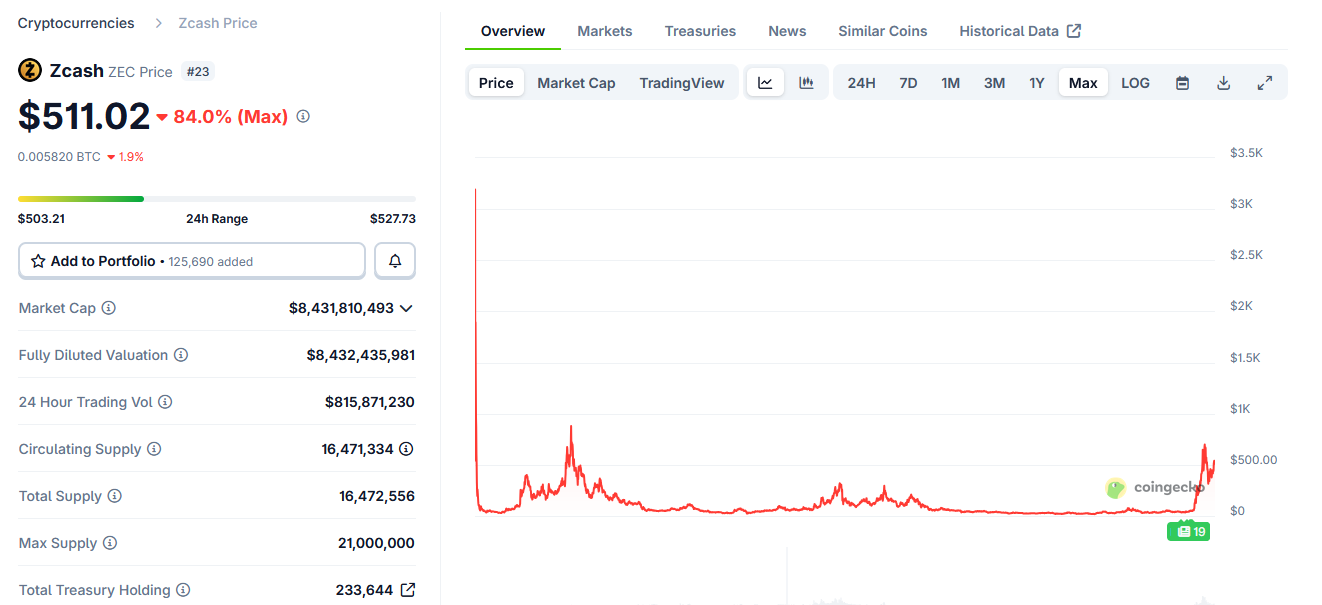Open Total Supply info icon
1322x605 pixels.
pos(115,496)
